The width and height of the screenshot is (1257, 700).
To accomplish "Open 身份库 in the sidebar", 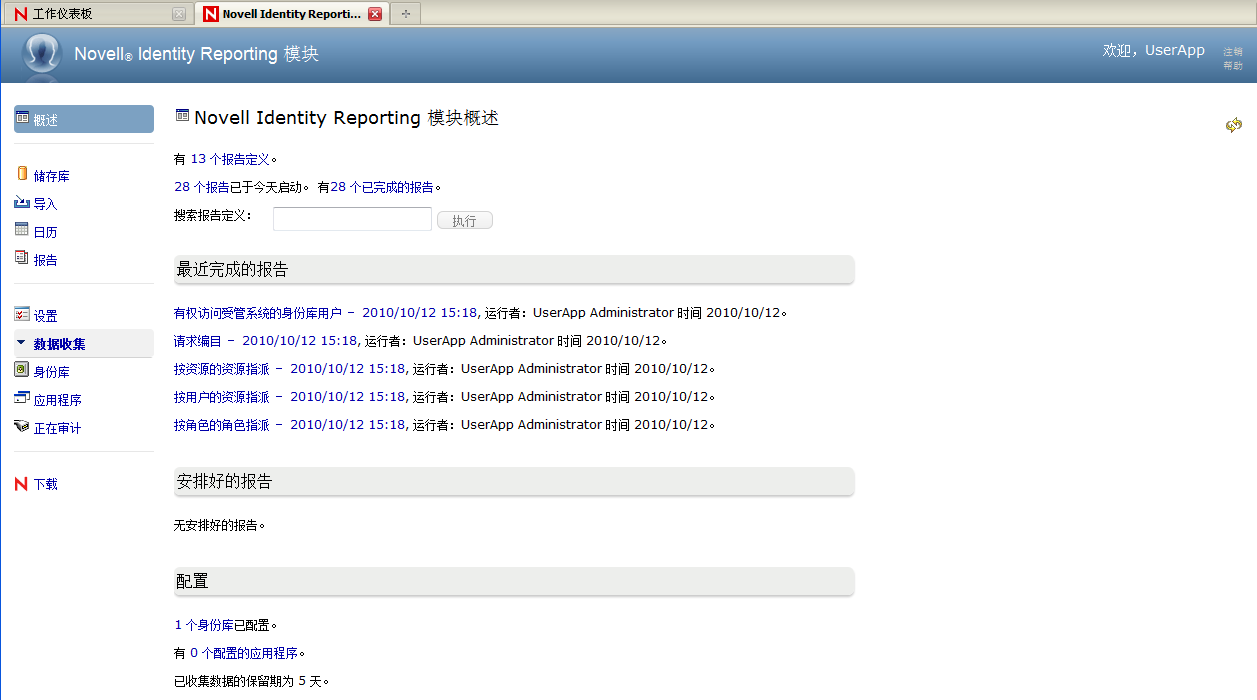I will pos(51,372).
